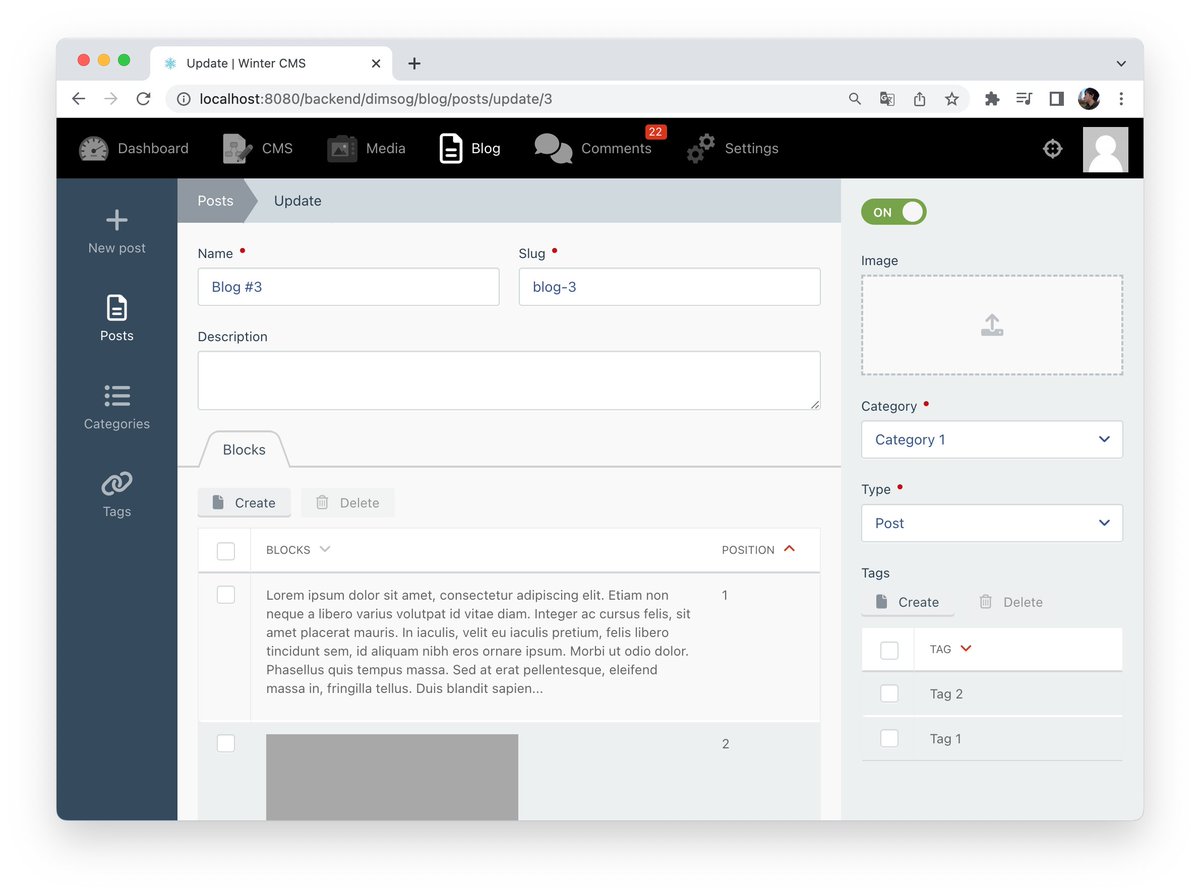This screenshot has height=895, width=1200.
Task: Click the Update breadcrumb label
Action: click(x=298, y=201)
